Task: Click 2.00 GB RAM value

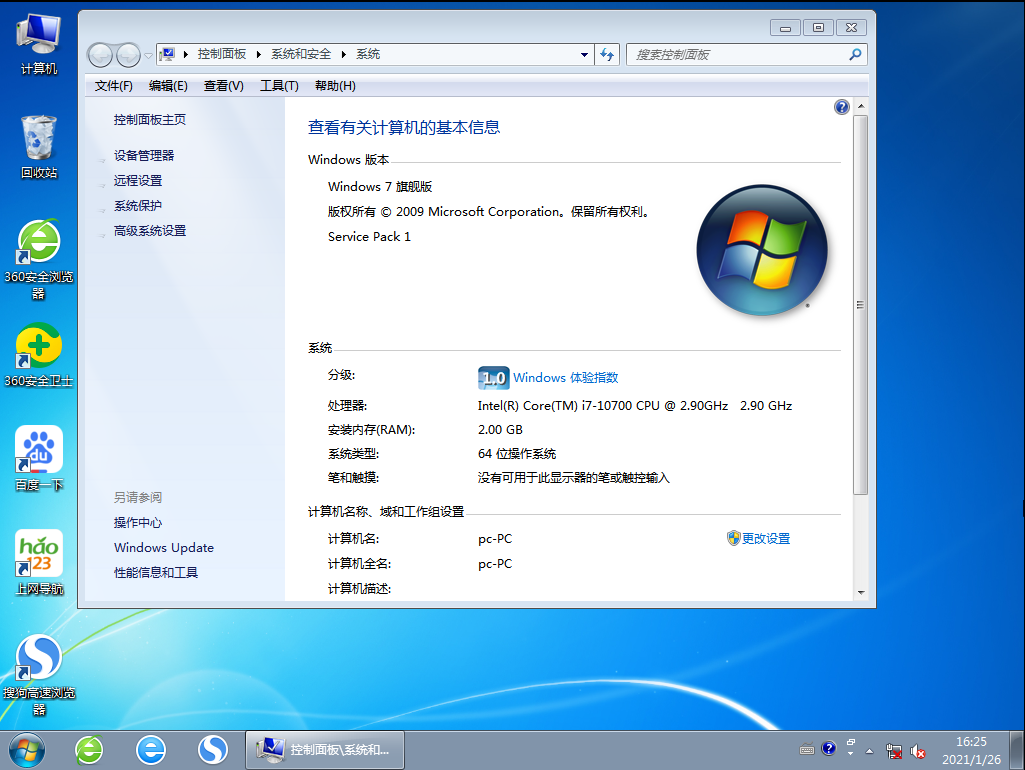Action: pyautogui.click(x=500, y=429)
